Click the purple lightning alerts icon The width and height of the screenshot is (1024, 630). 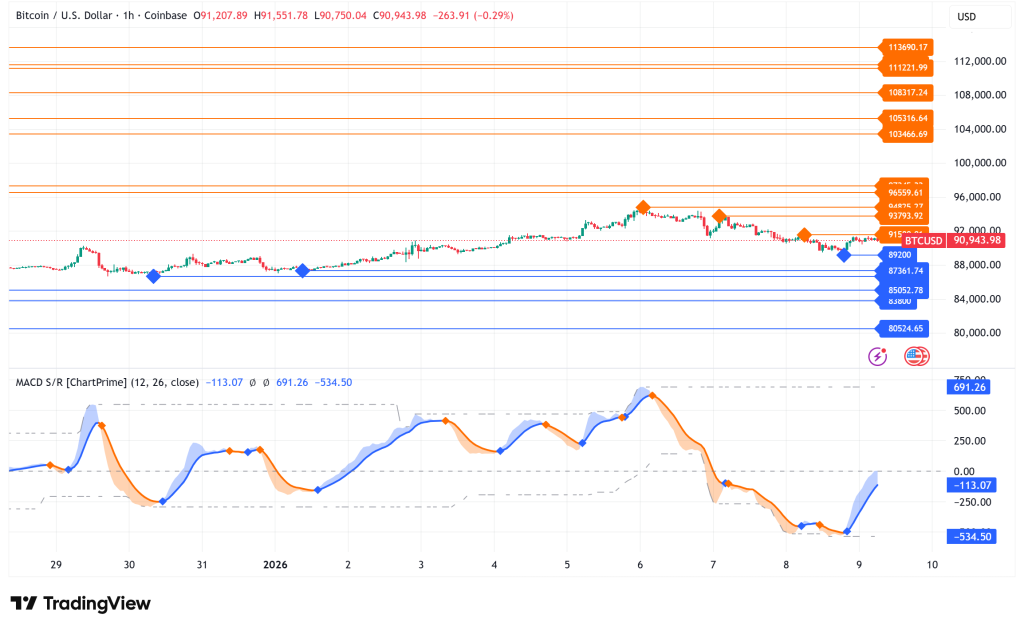pos(877,357)
